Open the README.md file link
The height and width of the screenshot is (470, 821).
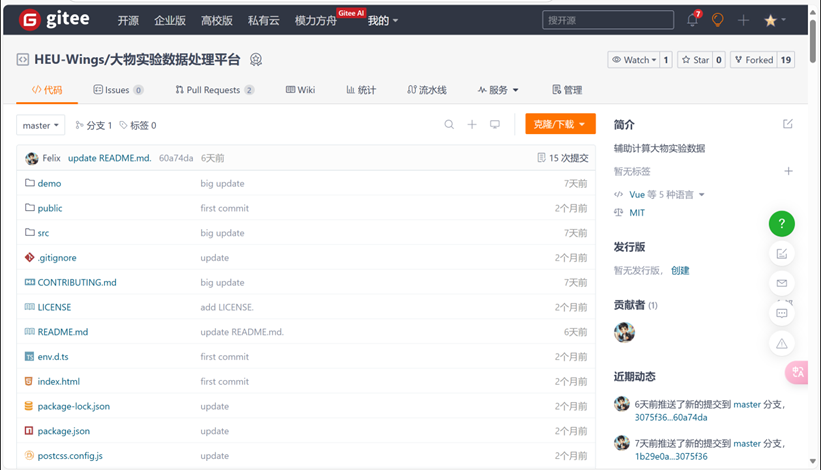[62, 332]
